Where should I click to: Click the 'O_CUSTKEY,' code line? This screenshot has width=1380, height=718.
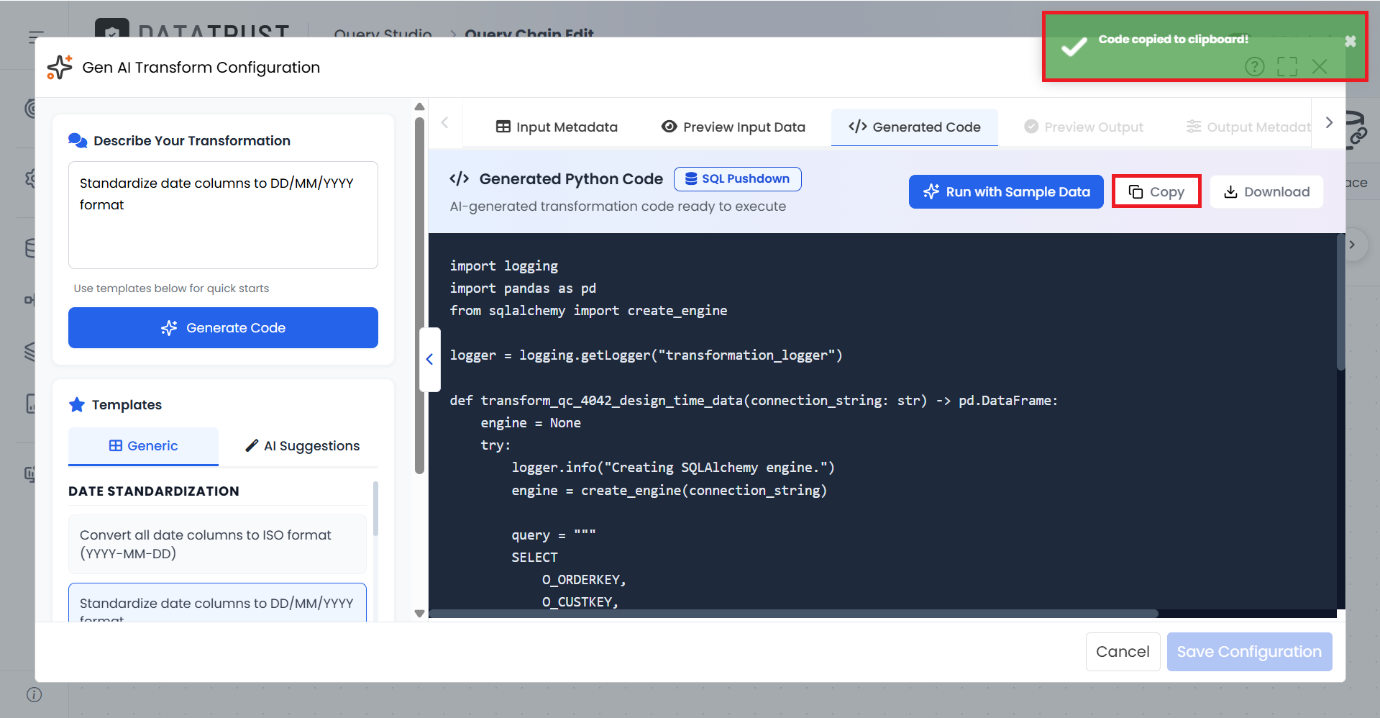click(x=580, y=602)
